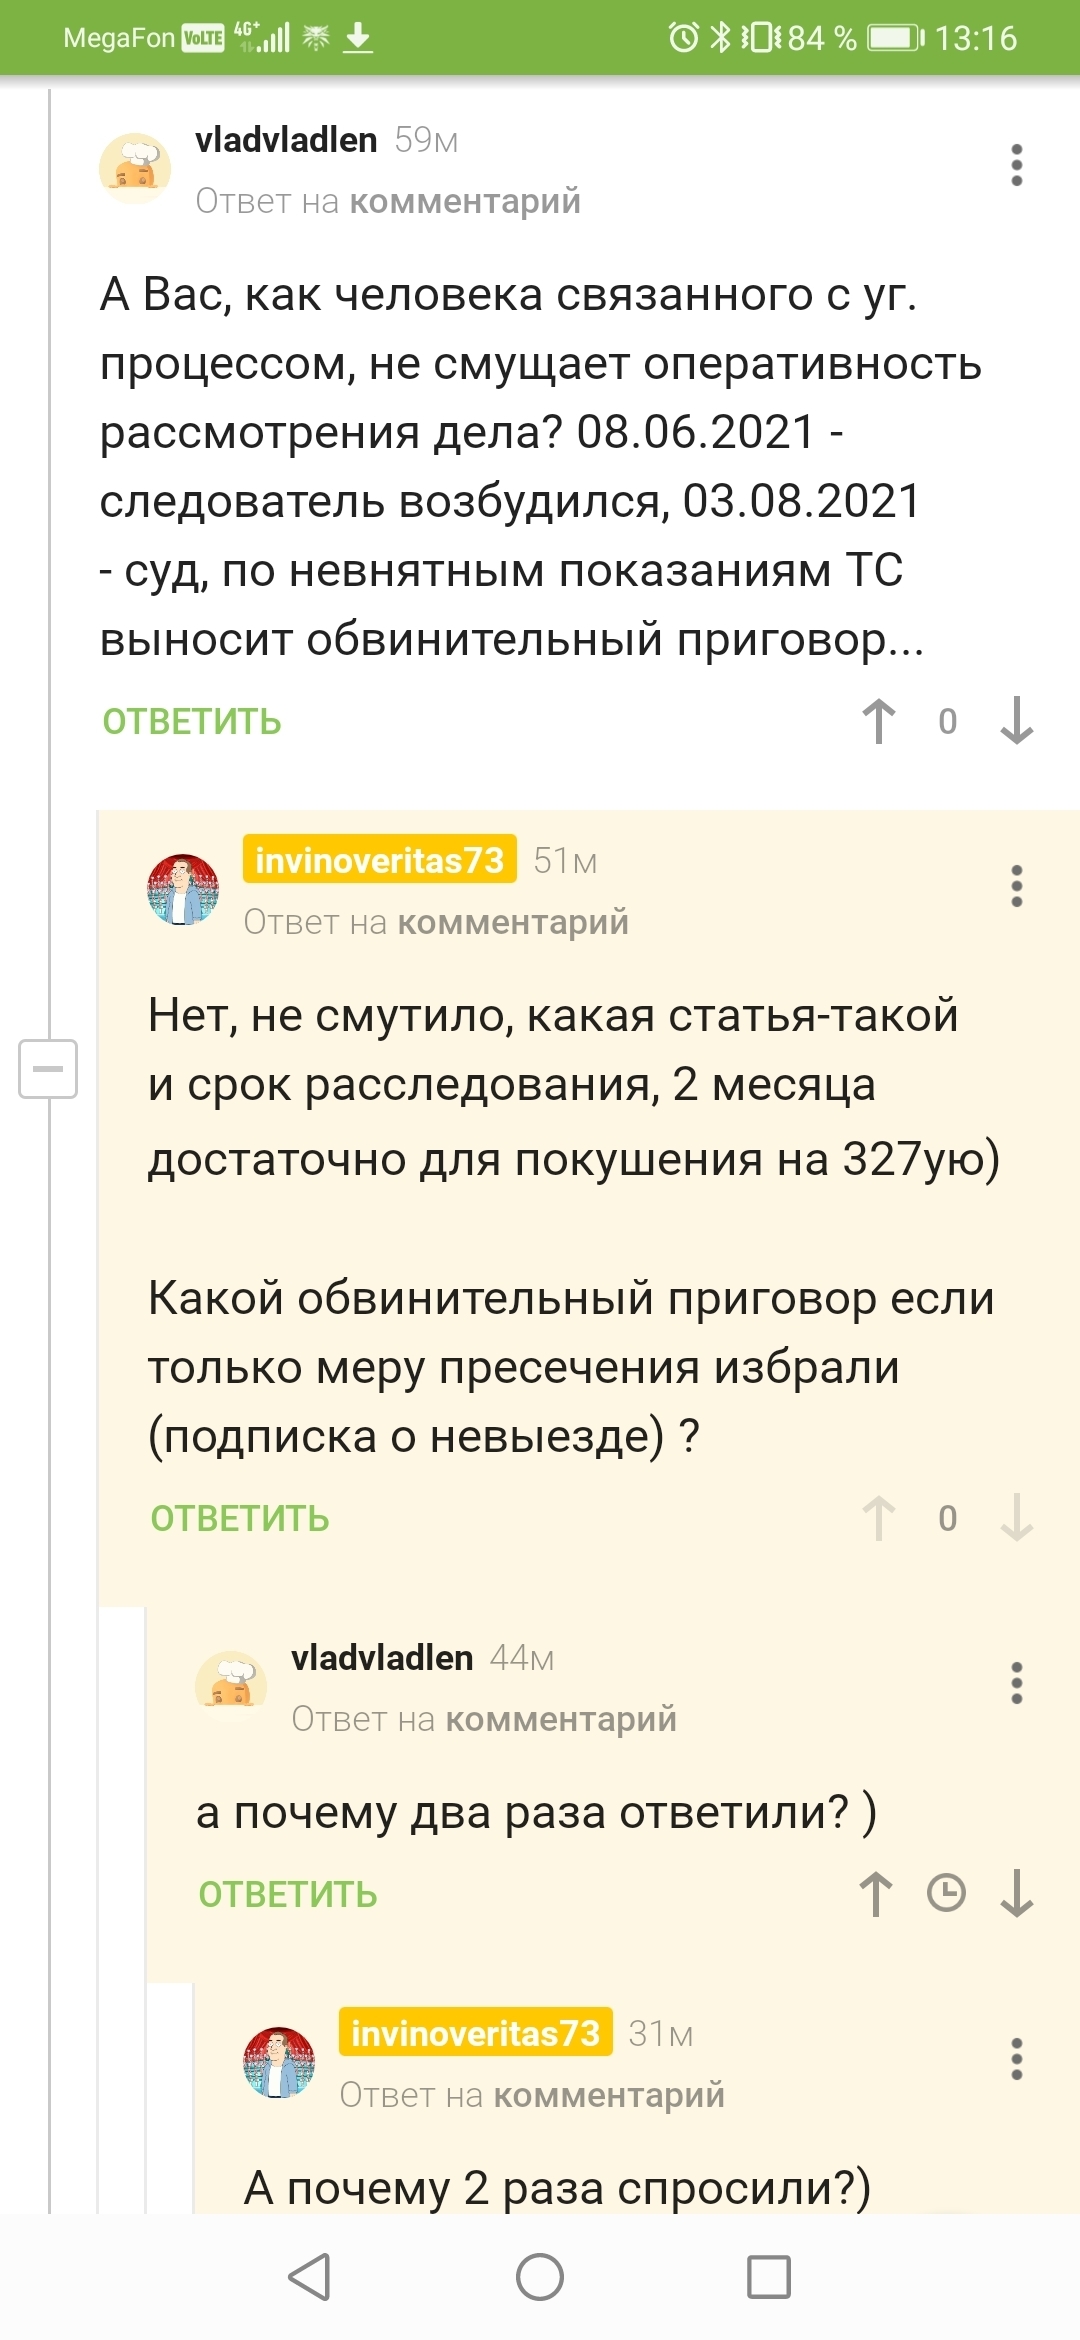Open options menu for vladvladlen's 59m comment
Image resolution: width=1080 pixels, height=2340 pixels.
point(1016,165)
